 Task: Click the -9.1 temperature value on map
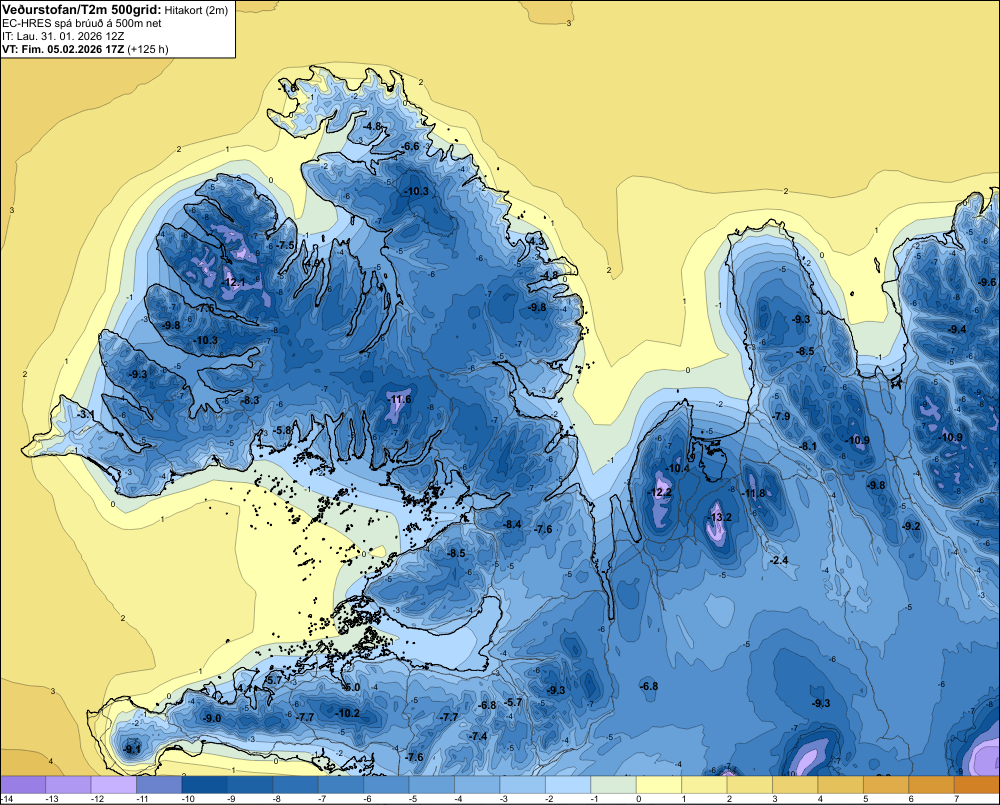(132, 750)
